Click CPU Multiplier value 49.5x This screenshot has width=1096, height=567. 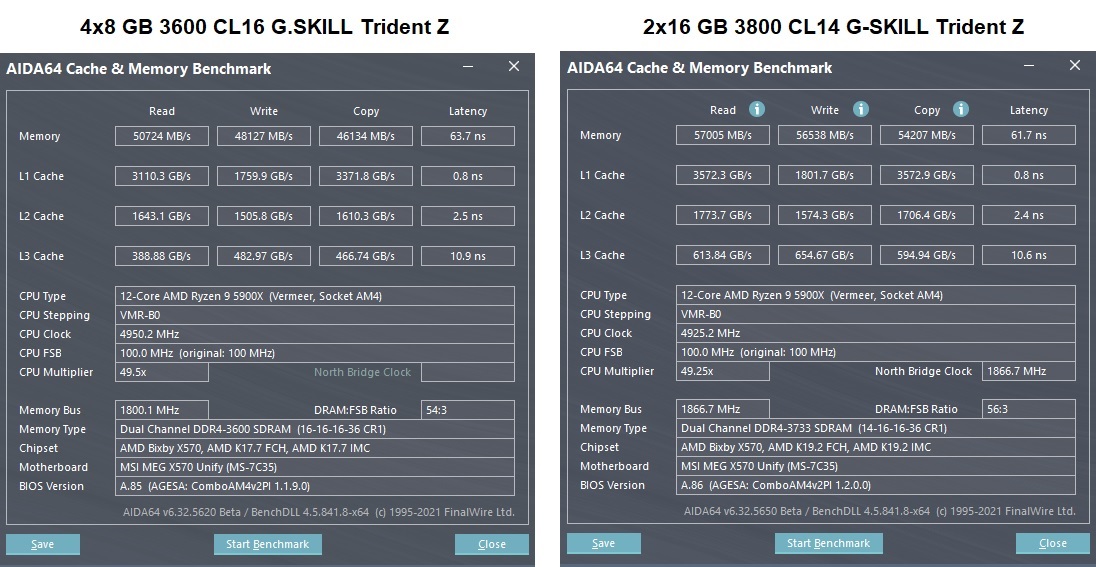pos(161,372)
